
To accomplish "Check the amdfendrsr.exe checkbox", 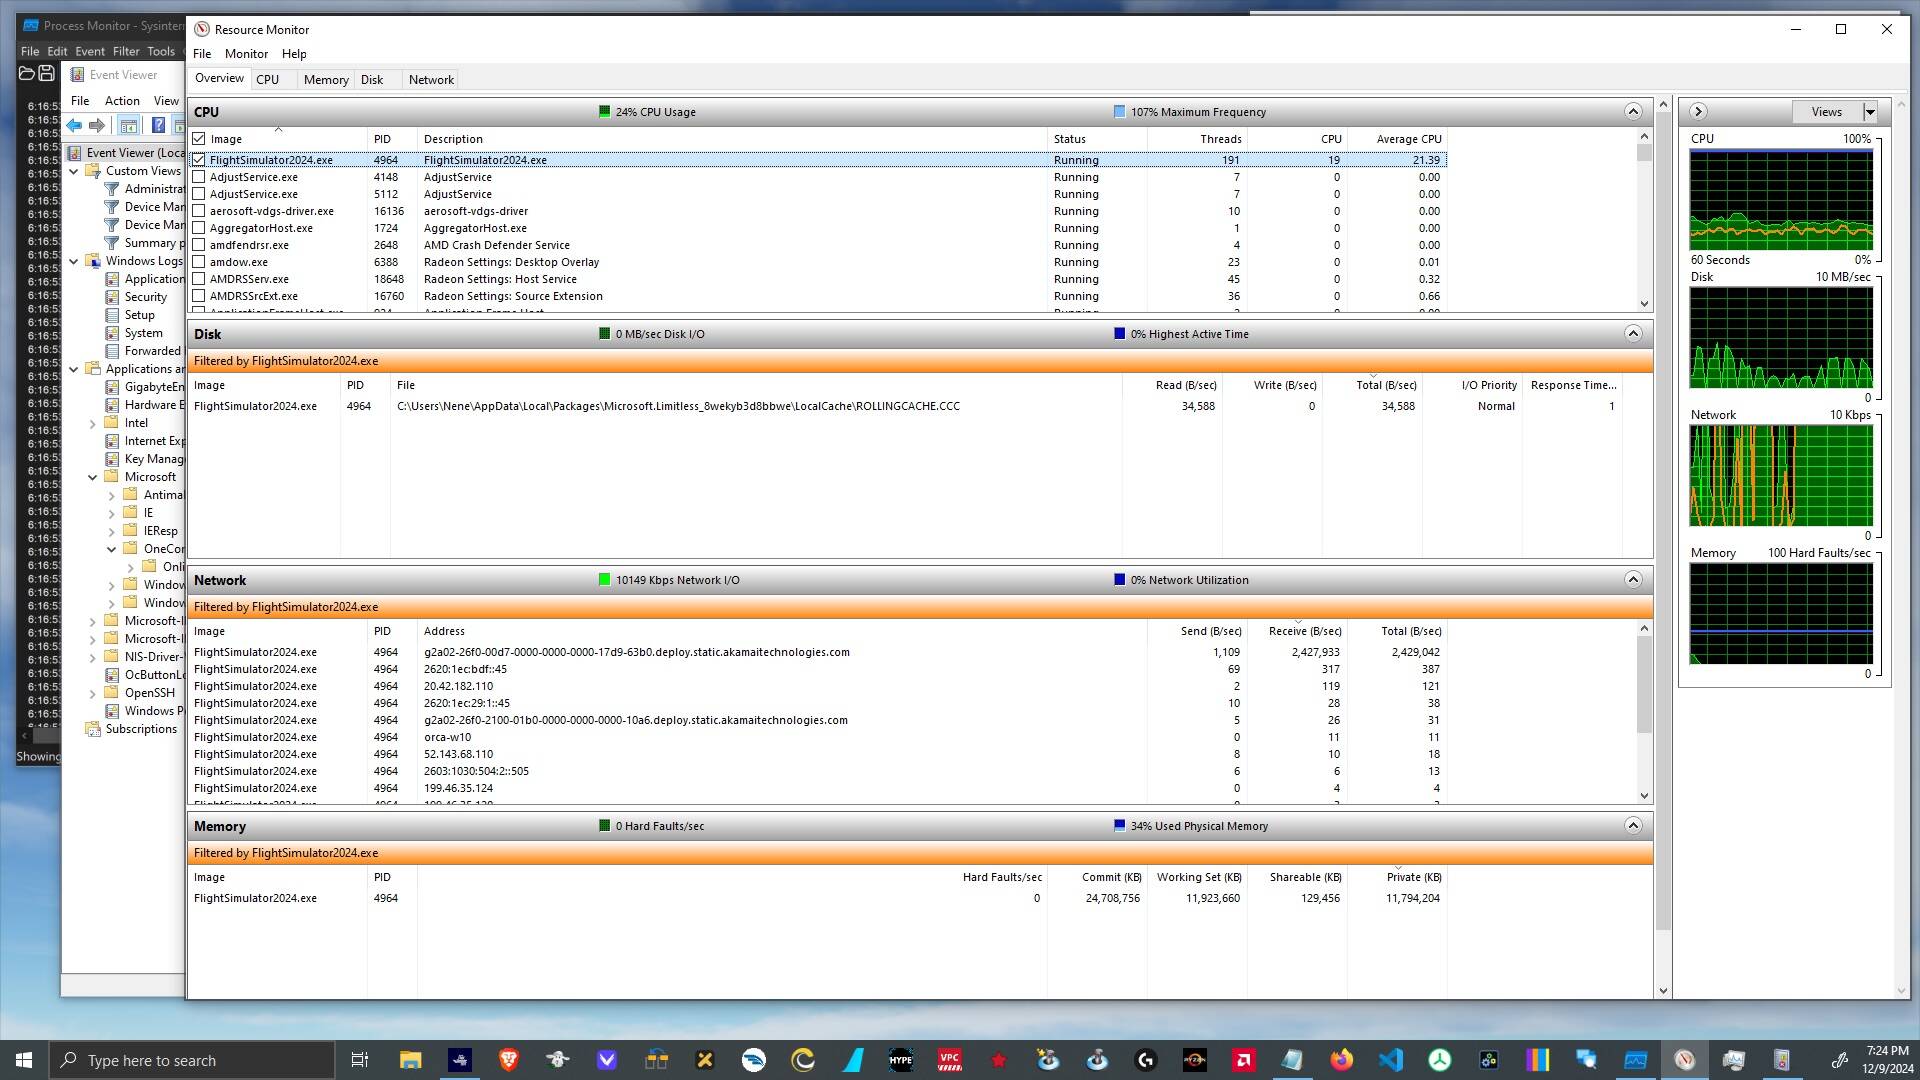I will tap(199, 245).
